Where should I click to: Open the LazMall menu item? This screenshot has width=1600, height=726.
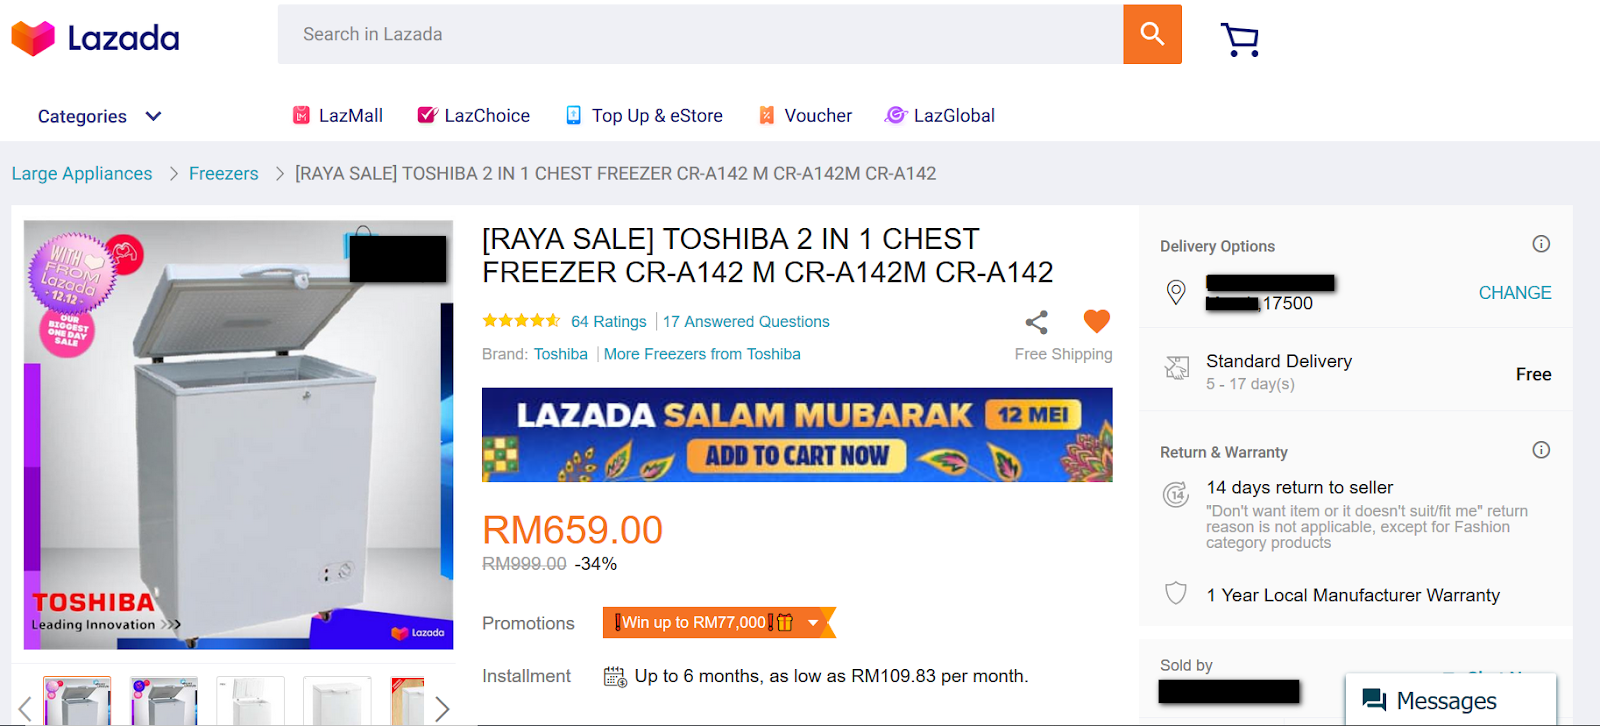point(337,116)
